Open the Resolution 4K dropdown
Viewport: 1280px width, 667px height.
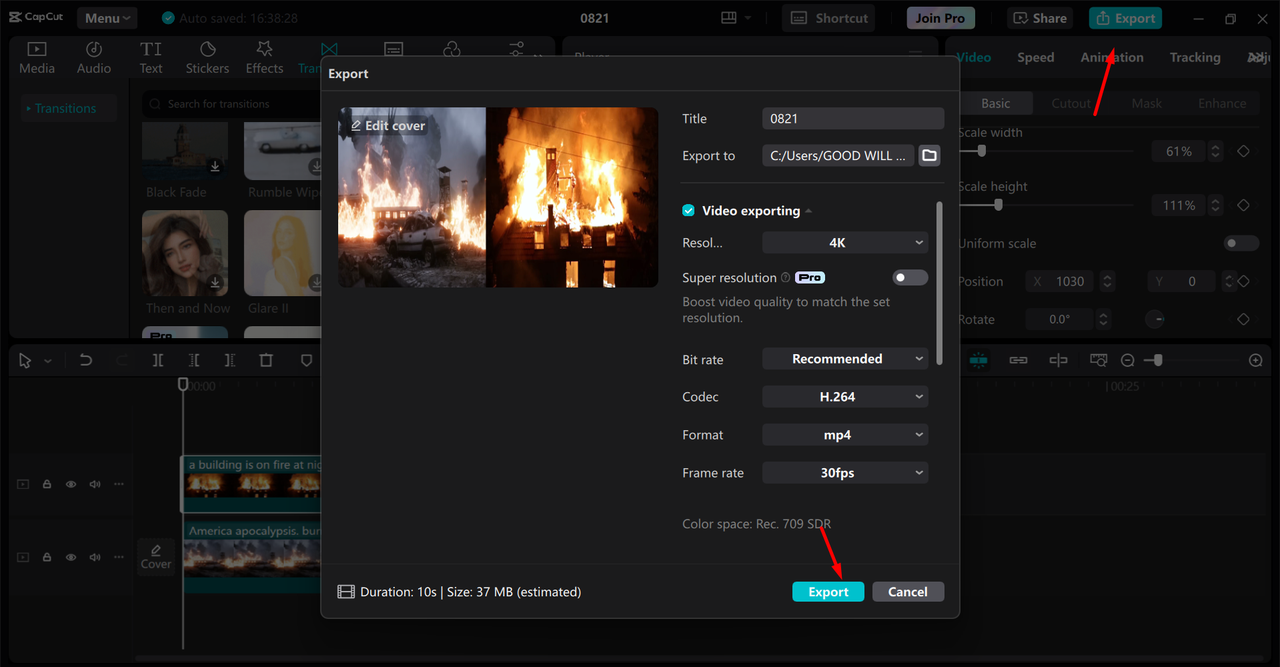coord(845,242)
